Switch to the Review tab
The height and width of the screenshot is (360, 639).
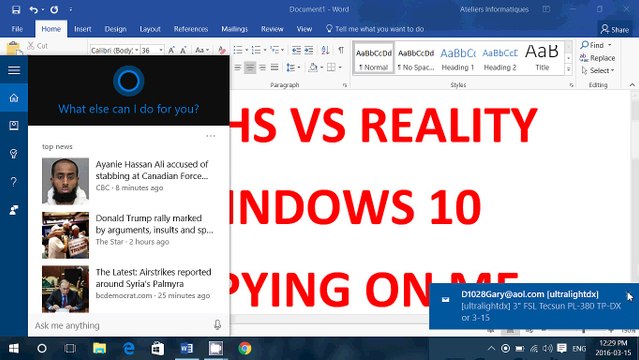tap(272, 29)
